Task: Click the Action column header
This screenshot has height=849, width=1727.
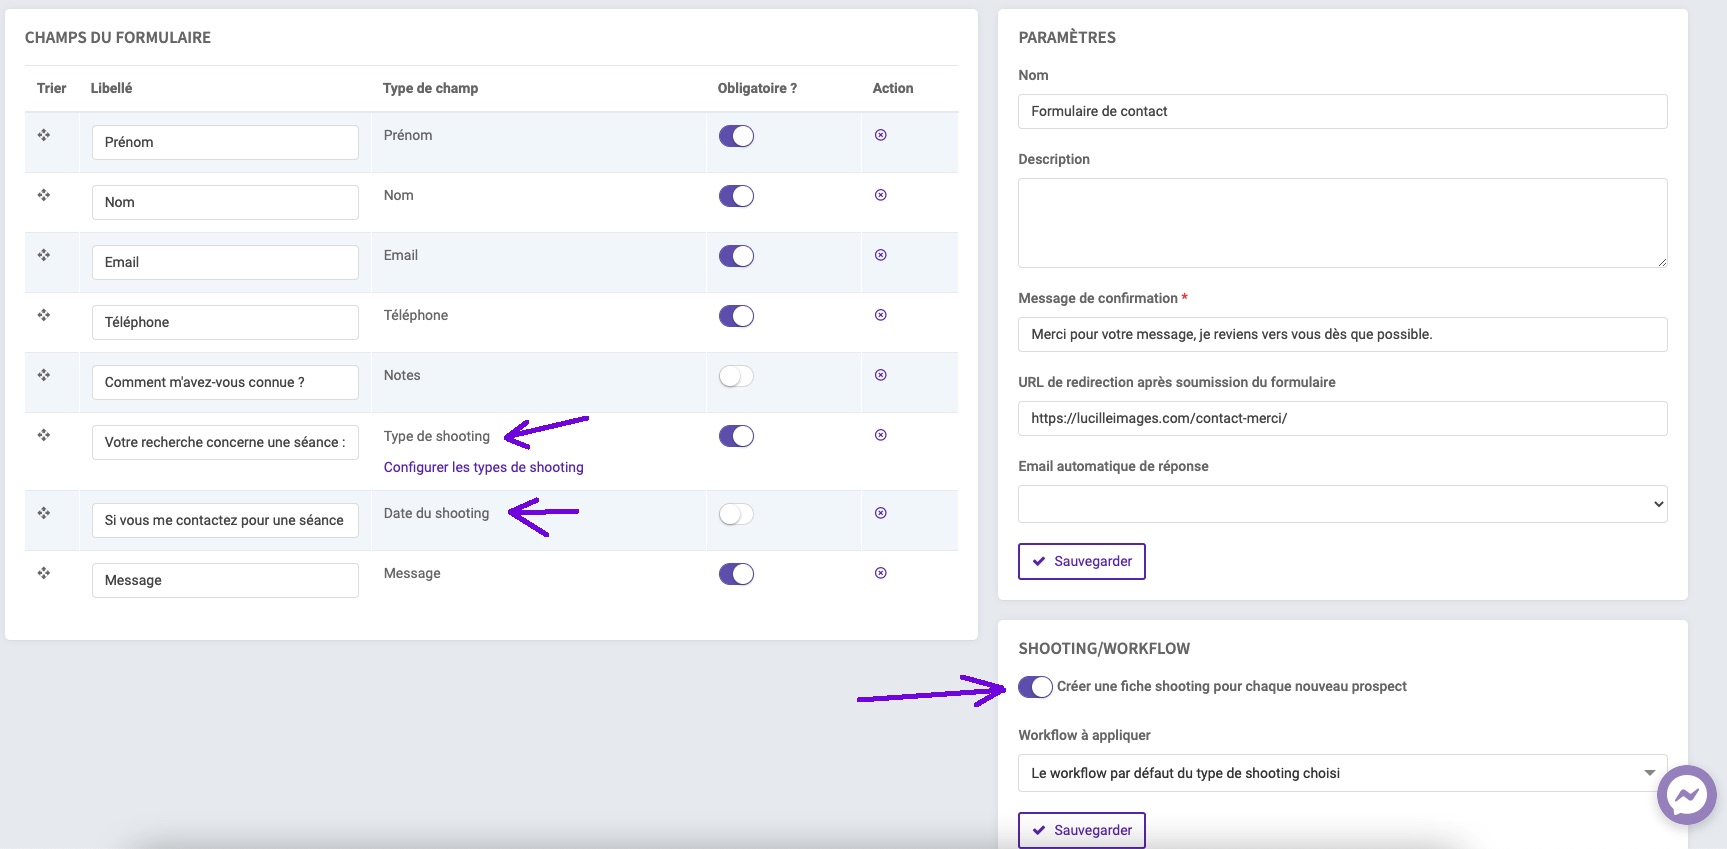Action: (x=892, y=88)
